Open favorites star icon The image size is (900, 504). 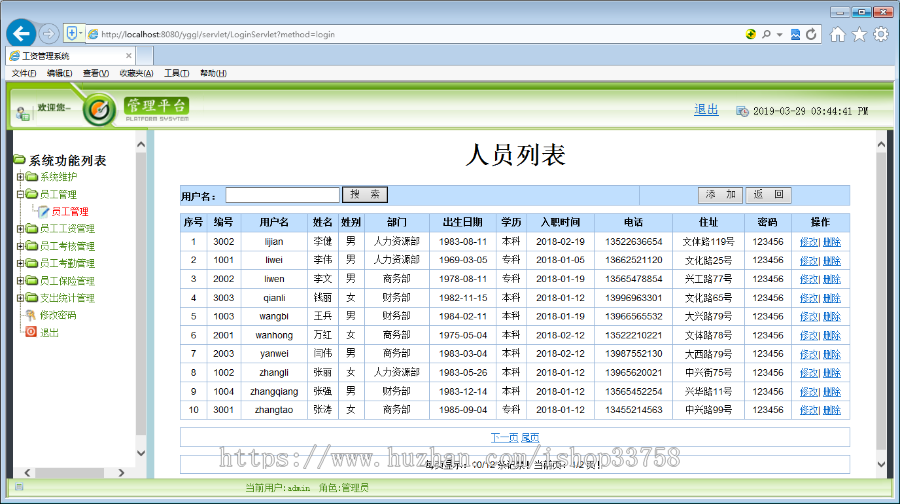[859, 34]
